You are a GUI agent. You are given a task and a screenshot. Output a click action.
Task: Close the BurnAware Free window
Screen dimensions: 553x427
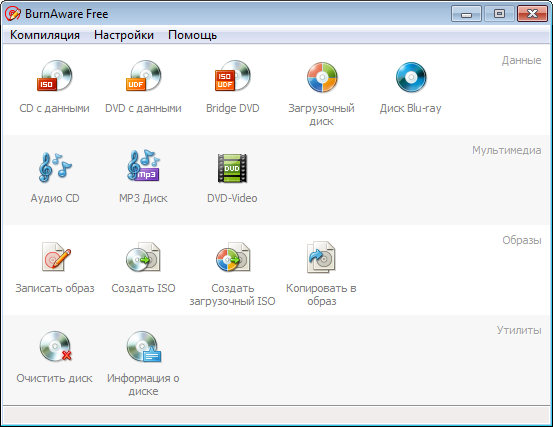tap(532, 14)
